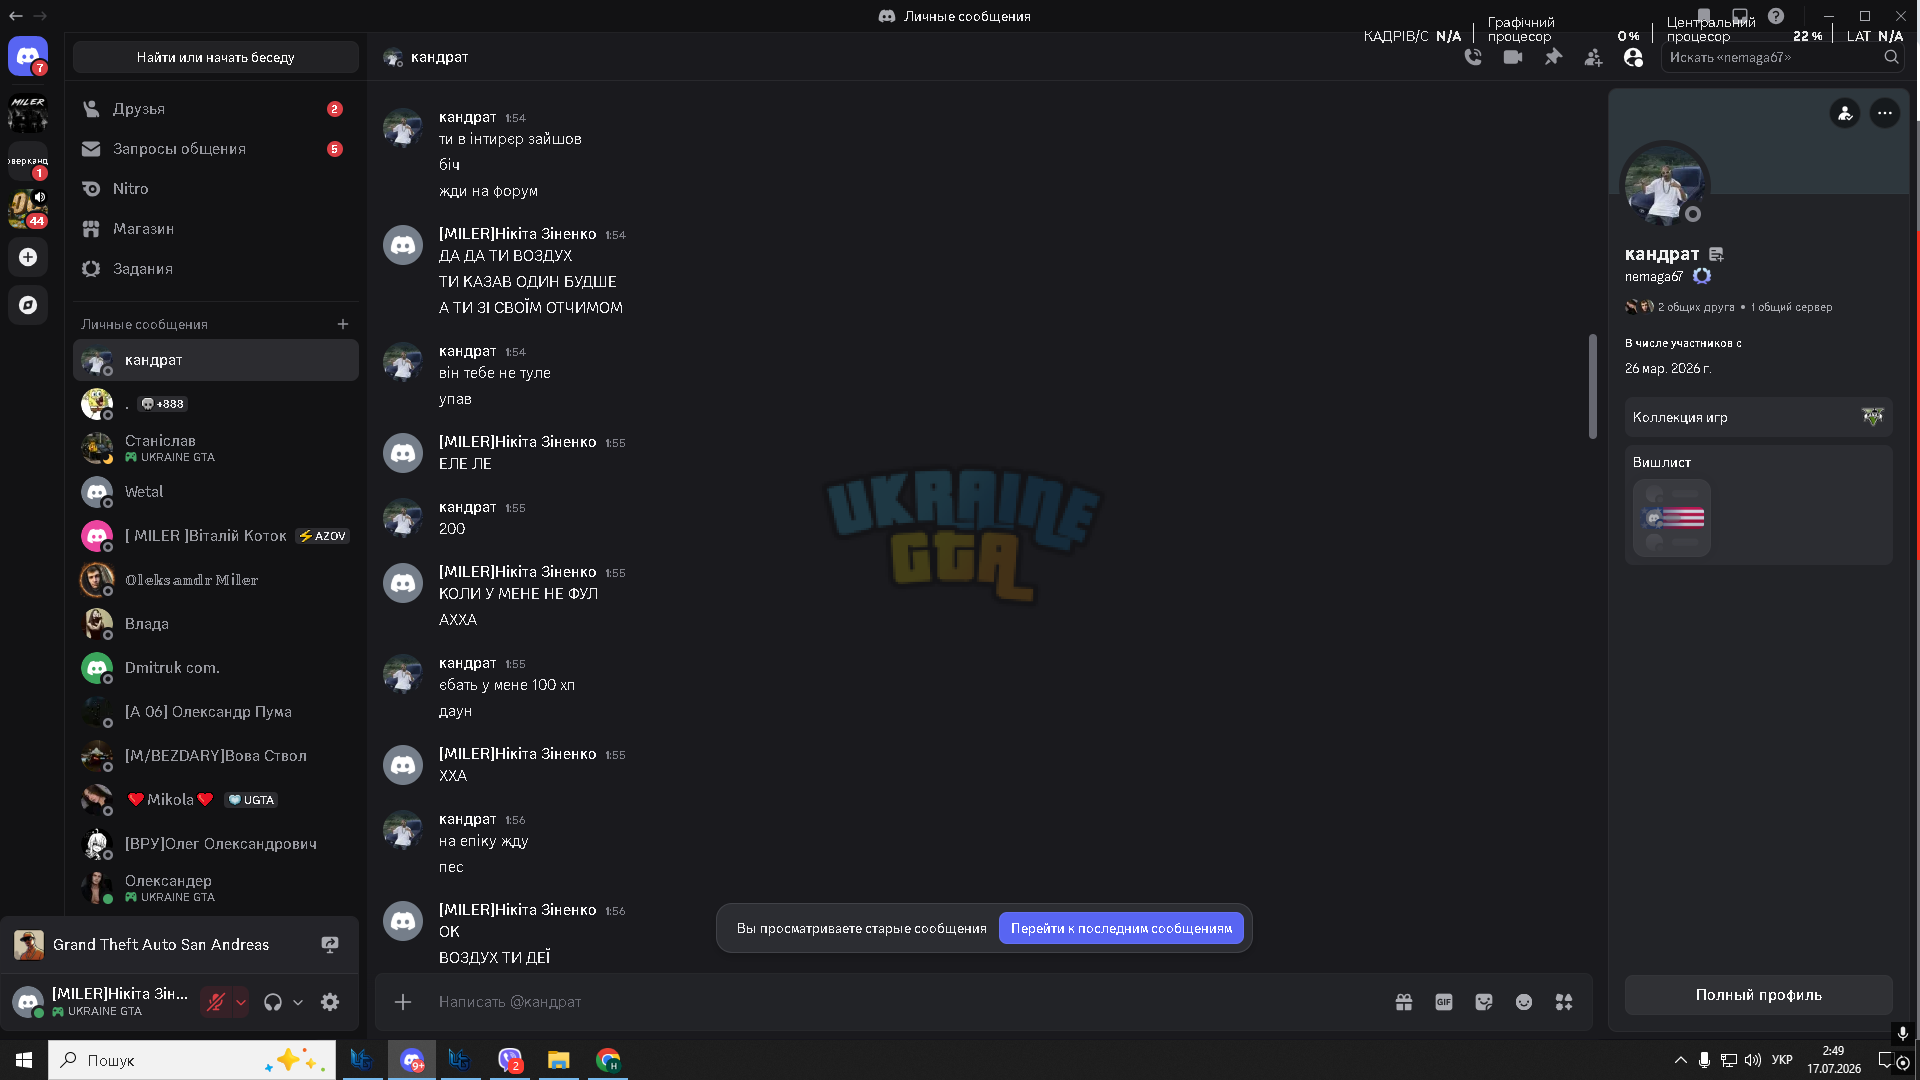
Task: Unmute the microphone
Action: 215,1002
